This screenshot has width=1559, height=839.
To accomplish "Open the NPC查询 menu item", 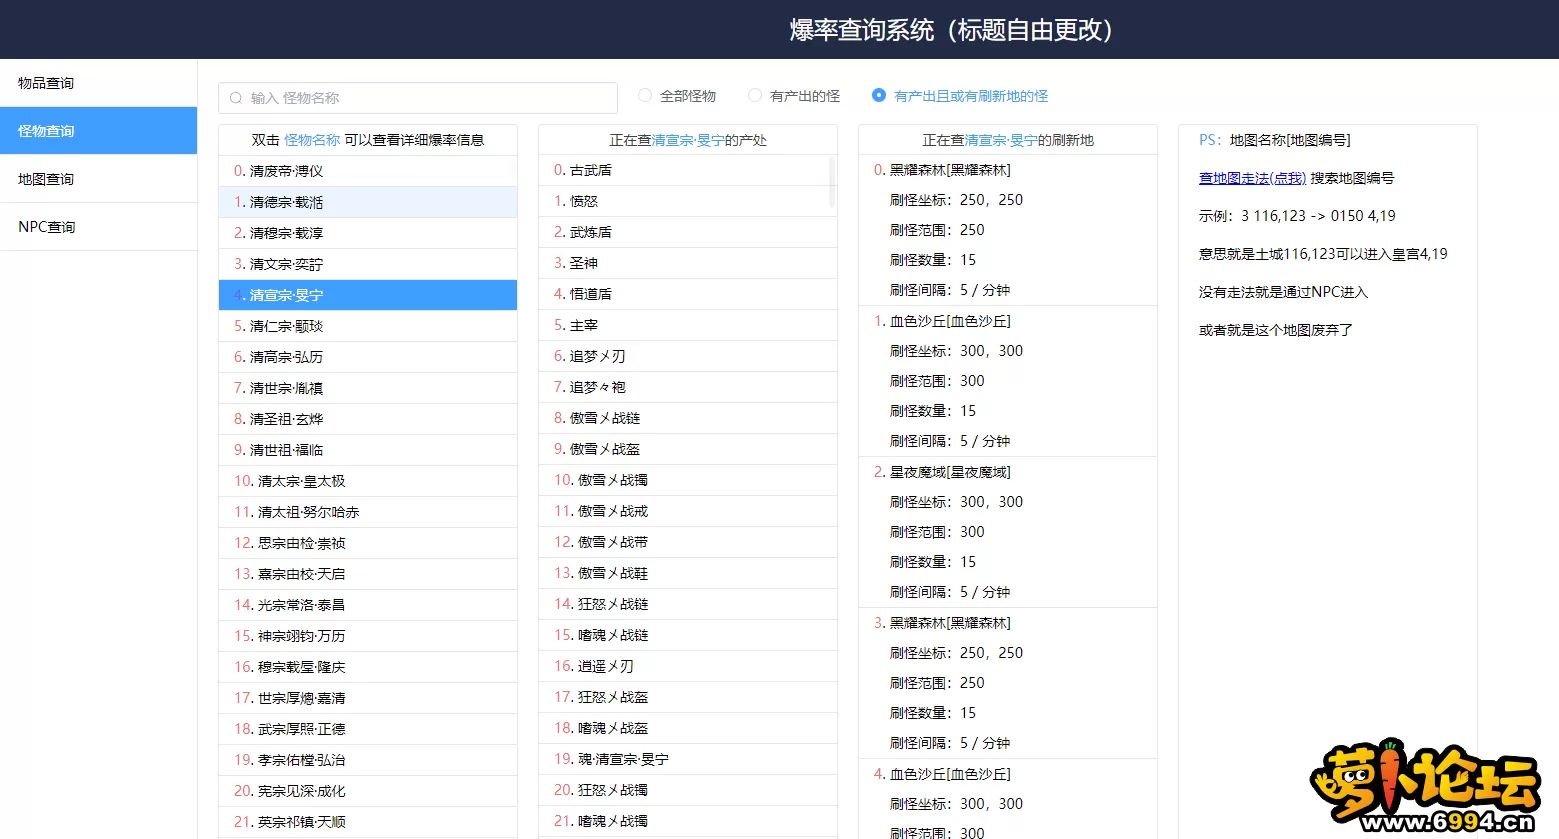I will click(x=98, y=227).
